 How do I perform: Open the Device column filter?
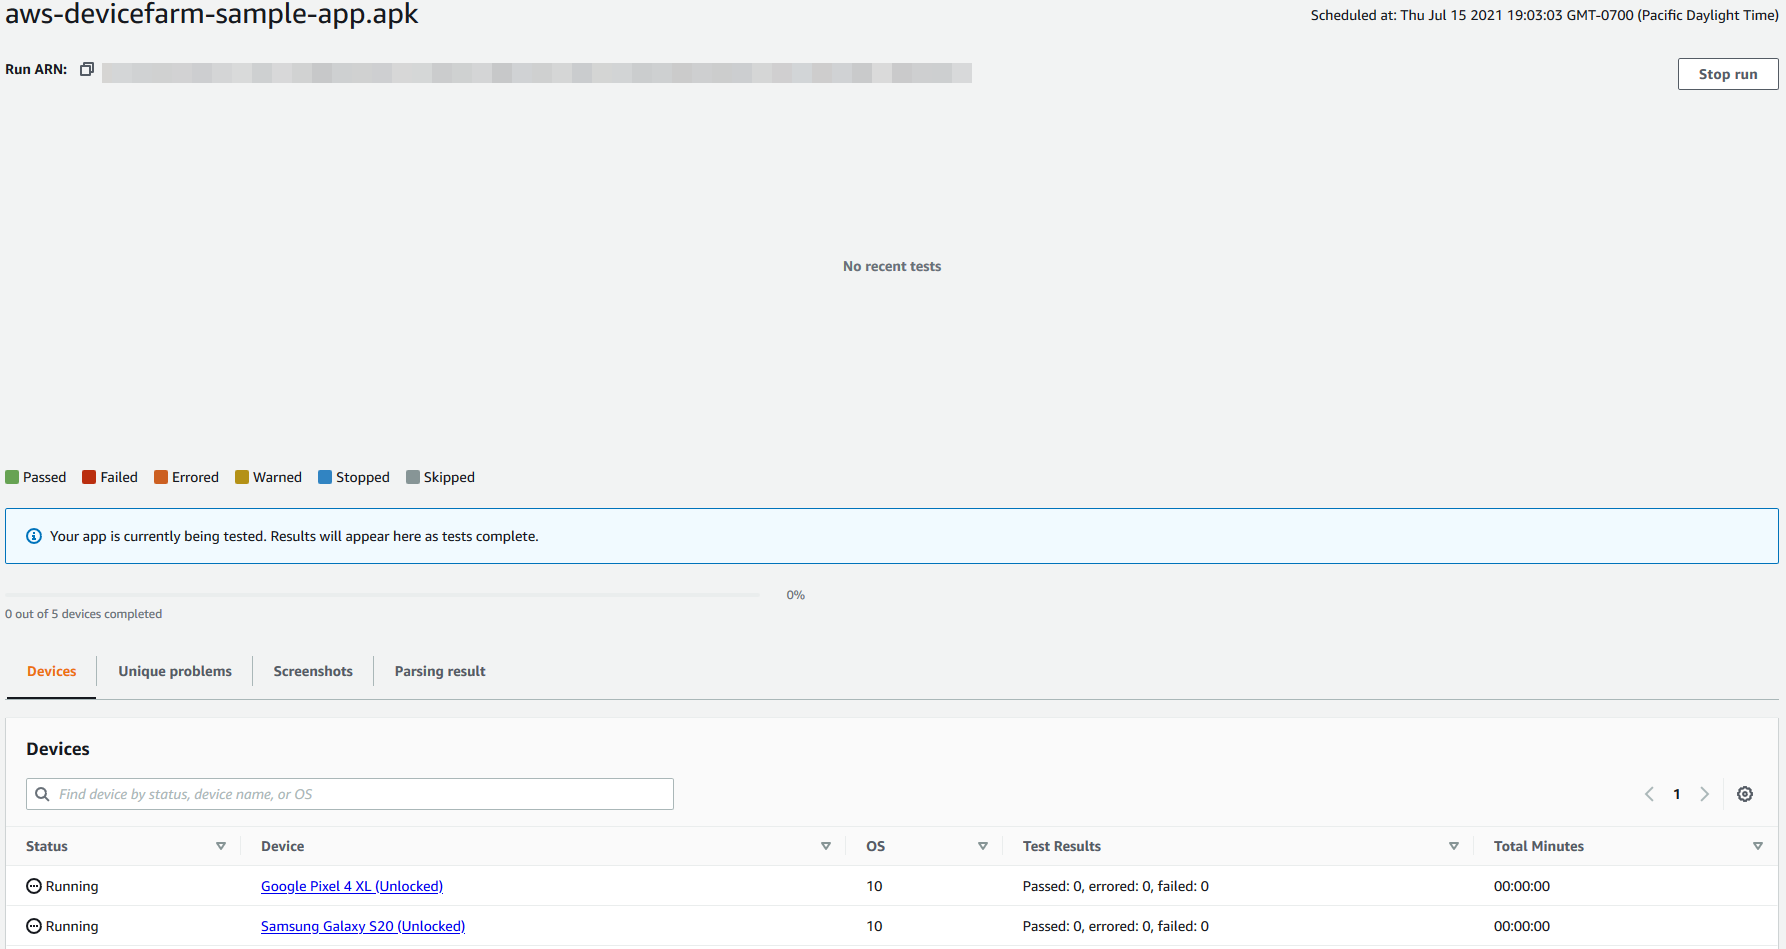[826, 845]
